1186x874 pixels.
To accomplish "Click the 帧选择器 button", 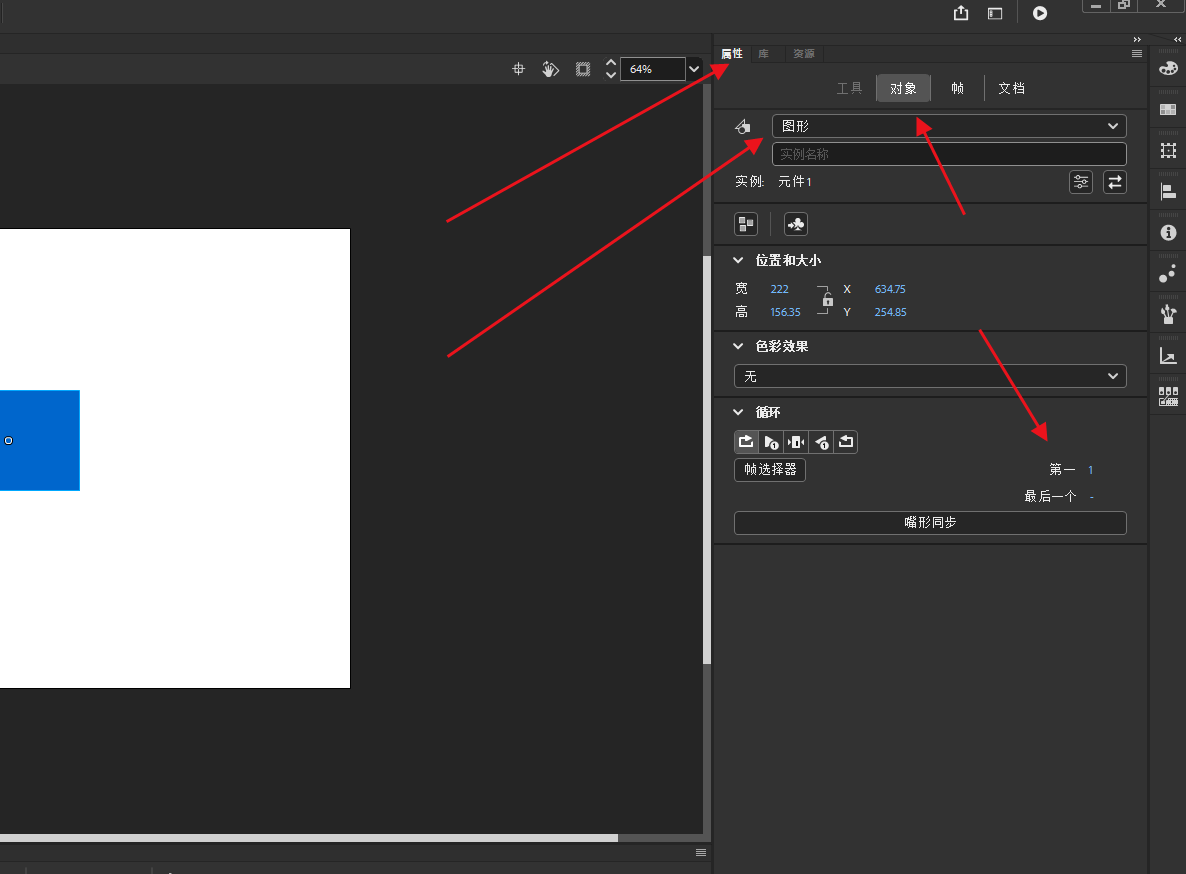I will click(x=769, y=469).
